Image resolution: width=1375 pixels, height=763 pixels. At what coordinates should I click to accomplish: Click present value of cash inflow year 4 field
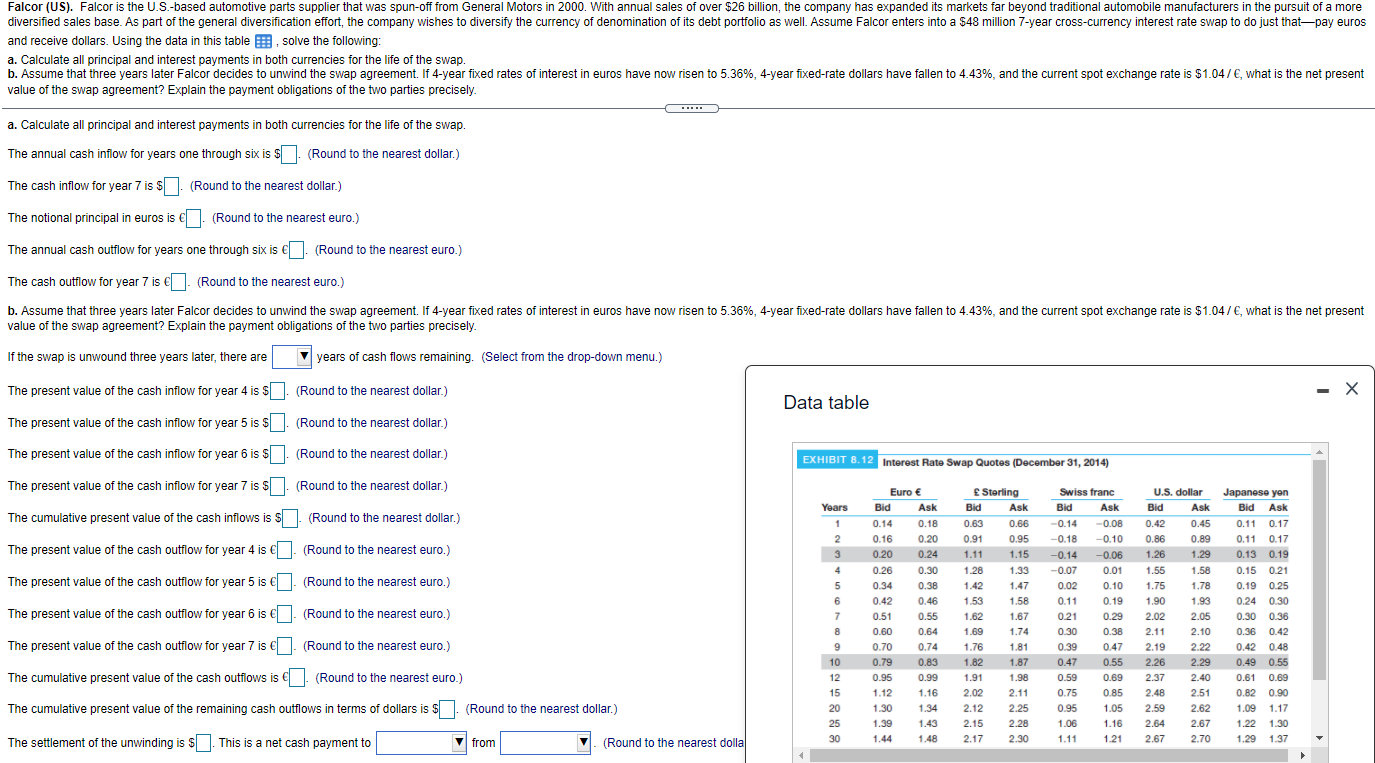(278, 391)
